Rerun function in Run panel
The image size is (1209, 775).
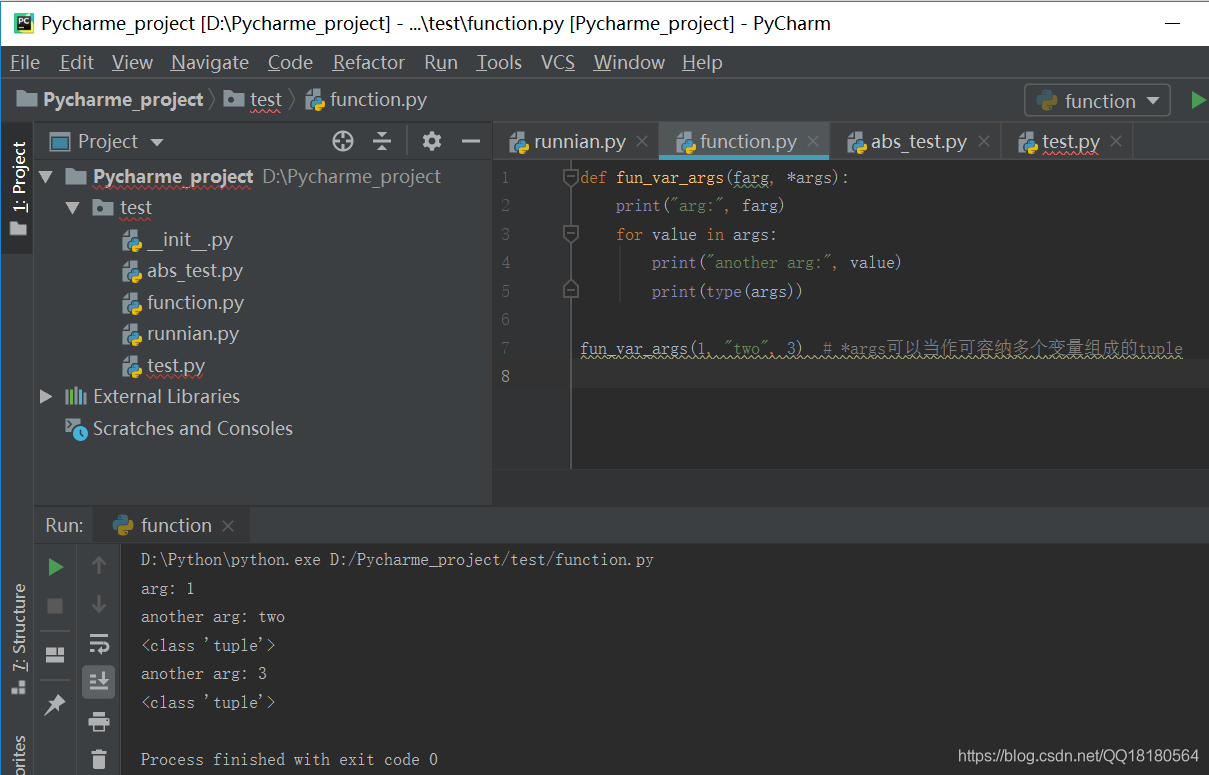point(56,567)
